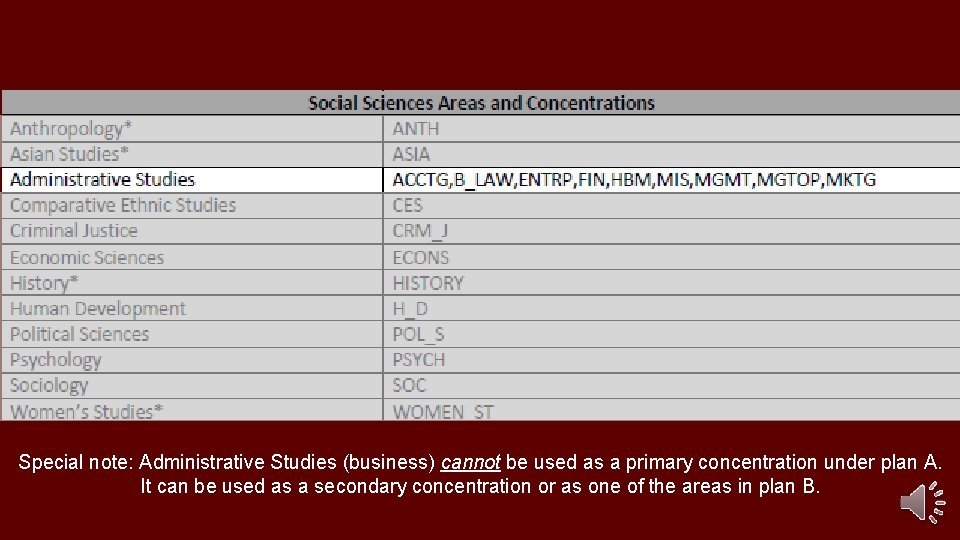Image resolution: width=960 pixels, height=540 pixels.
Task: Select the Economic Sciences cell
Action: click(x=87, y=257)
